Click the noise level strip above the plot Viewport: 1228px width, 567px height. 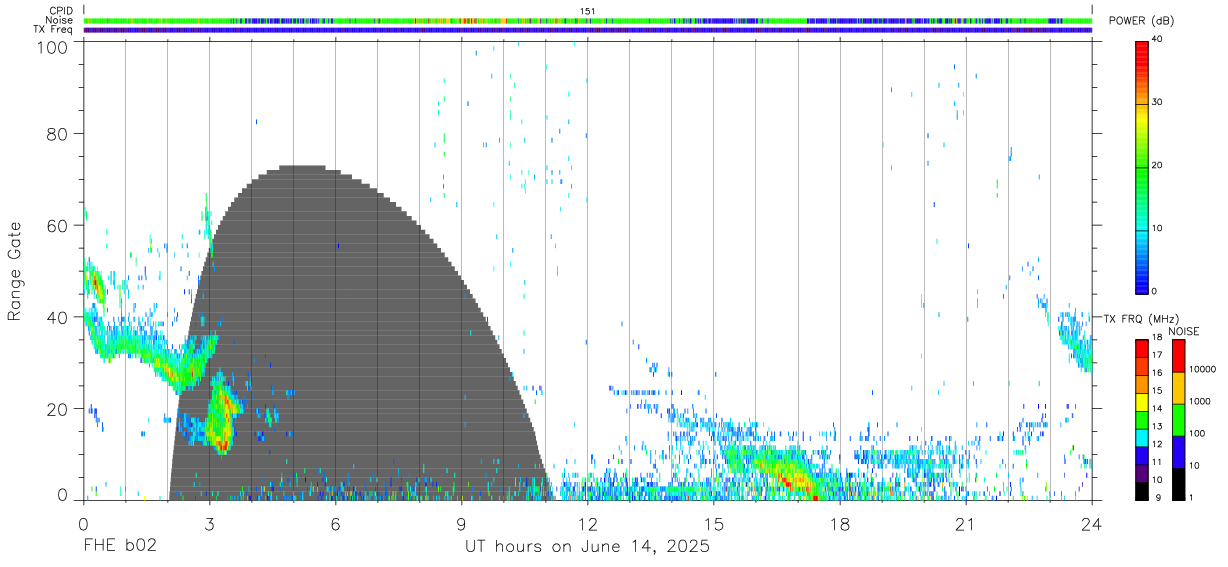(x=588, y=20)
